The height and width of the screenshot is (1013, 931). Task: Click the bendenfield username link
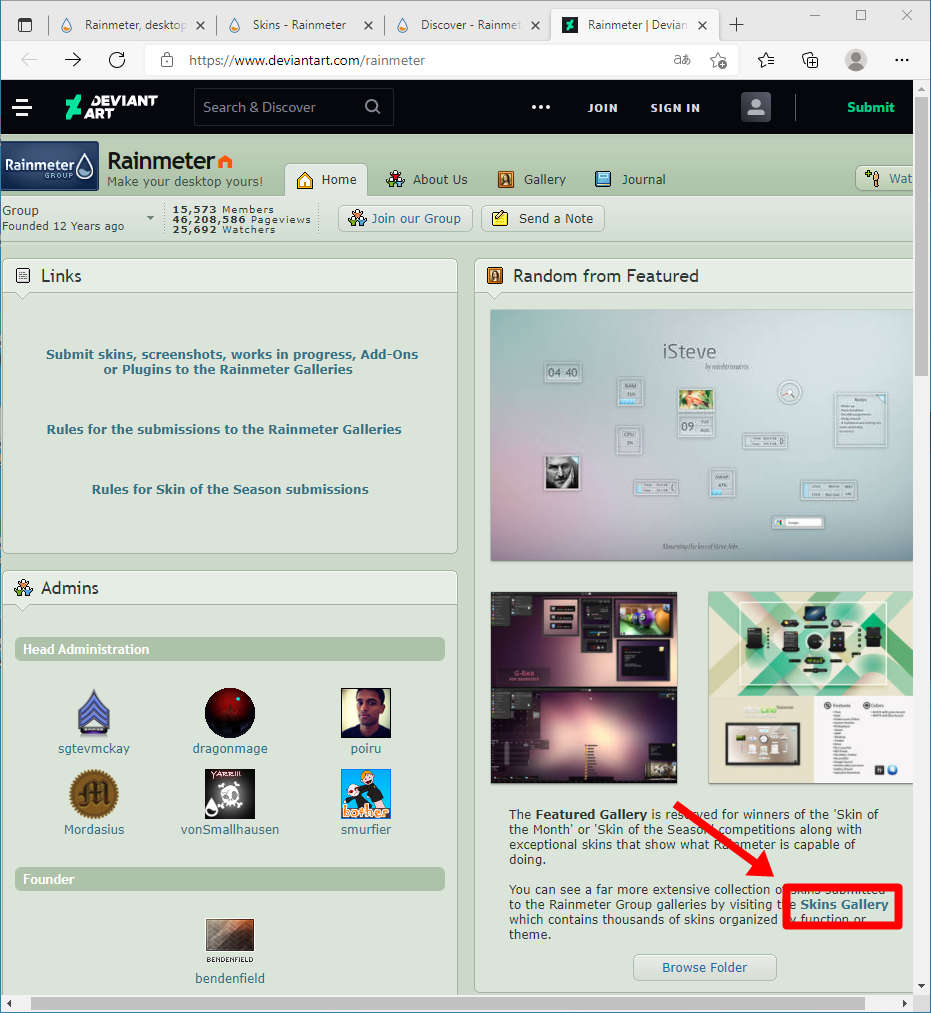coord(230,978)
